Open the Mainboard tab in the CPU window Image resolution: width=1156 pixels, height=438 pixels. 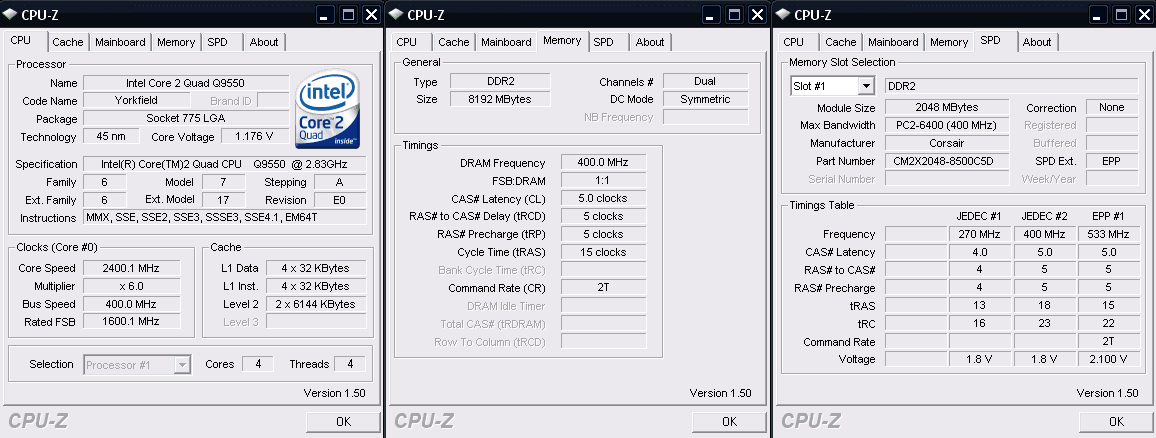pos(120,42)
